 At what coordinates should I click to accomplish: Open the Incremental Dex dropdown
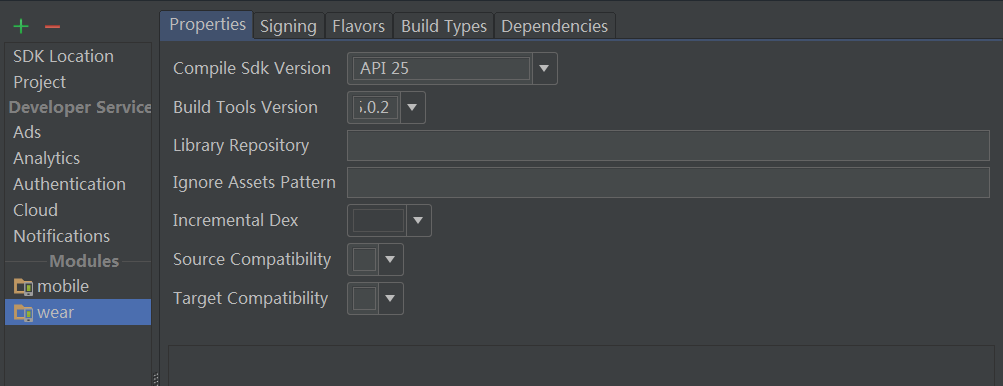[x=418, y=221]
